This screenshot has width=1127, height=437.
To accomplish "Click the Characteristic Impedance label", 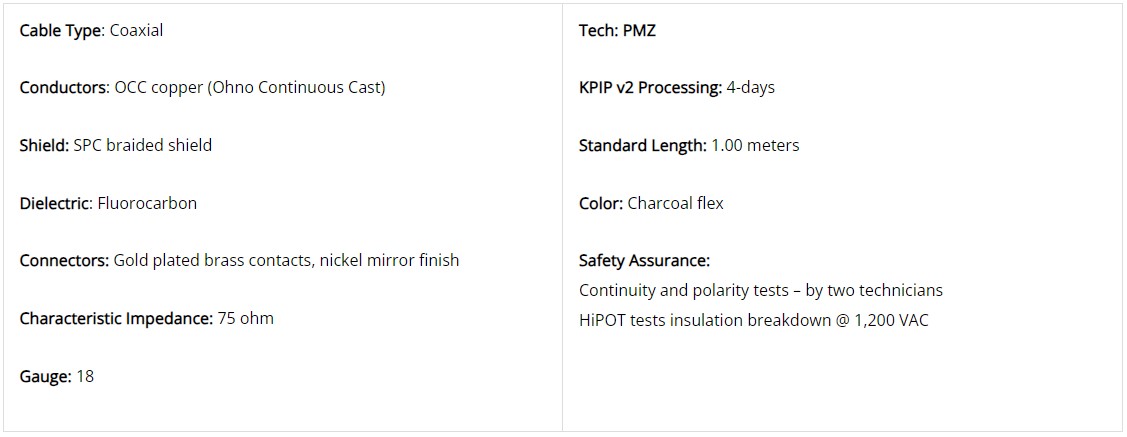I will [116, 318].
